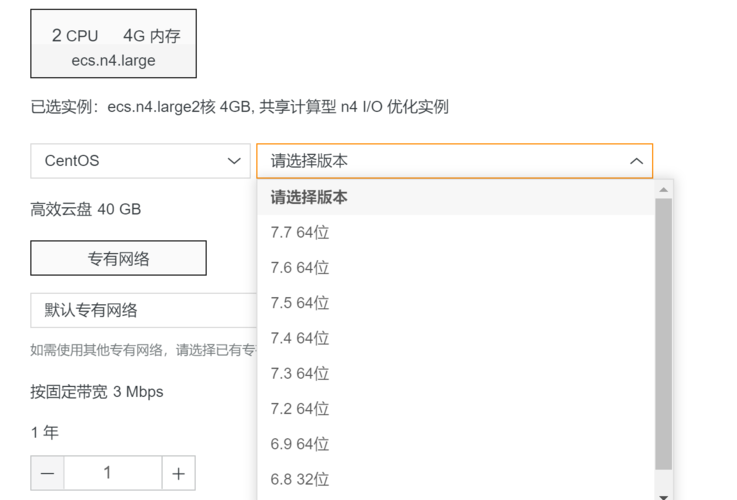Click the dropdown list scroll-down arrow
Viewport: 737px width, 500px height.
(664, 496)
